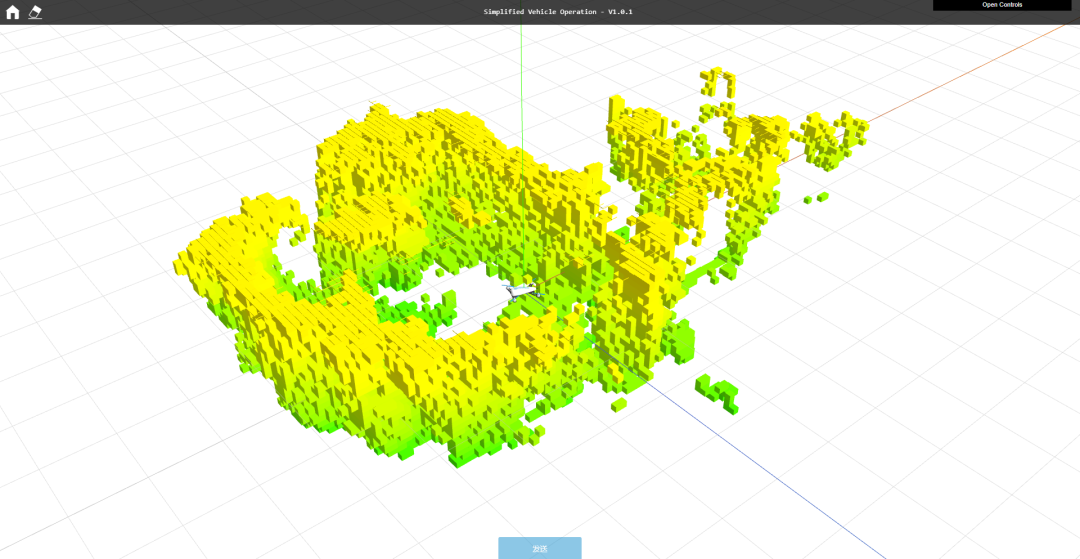Click the far-right yellow voxel cluster

(x=835, y=133)
